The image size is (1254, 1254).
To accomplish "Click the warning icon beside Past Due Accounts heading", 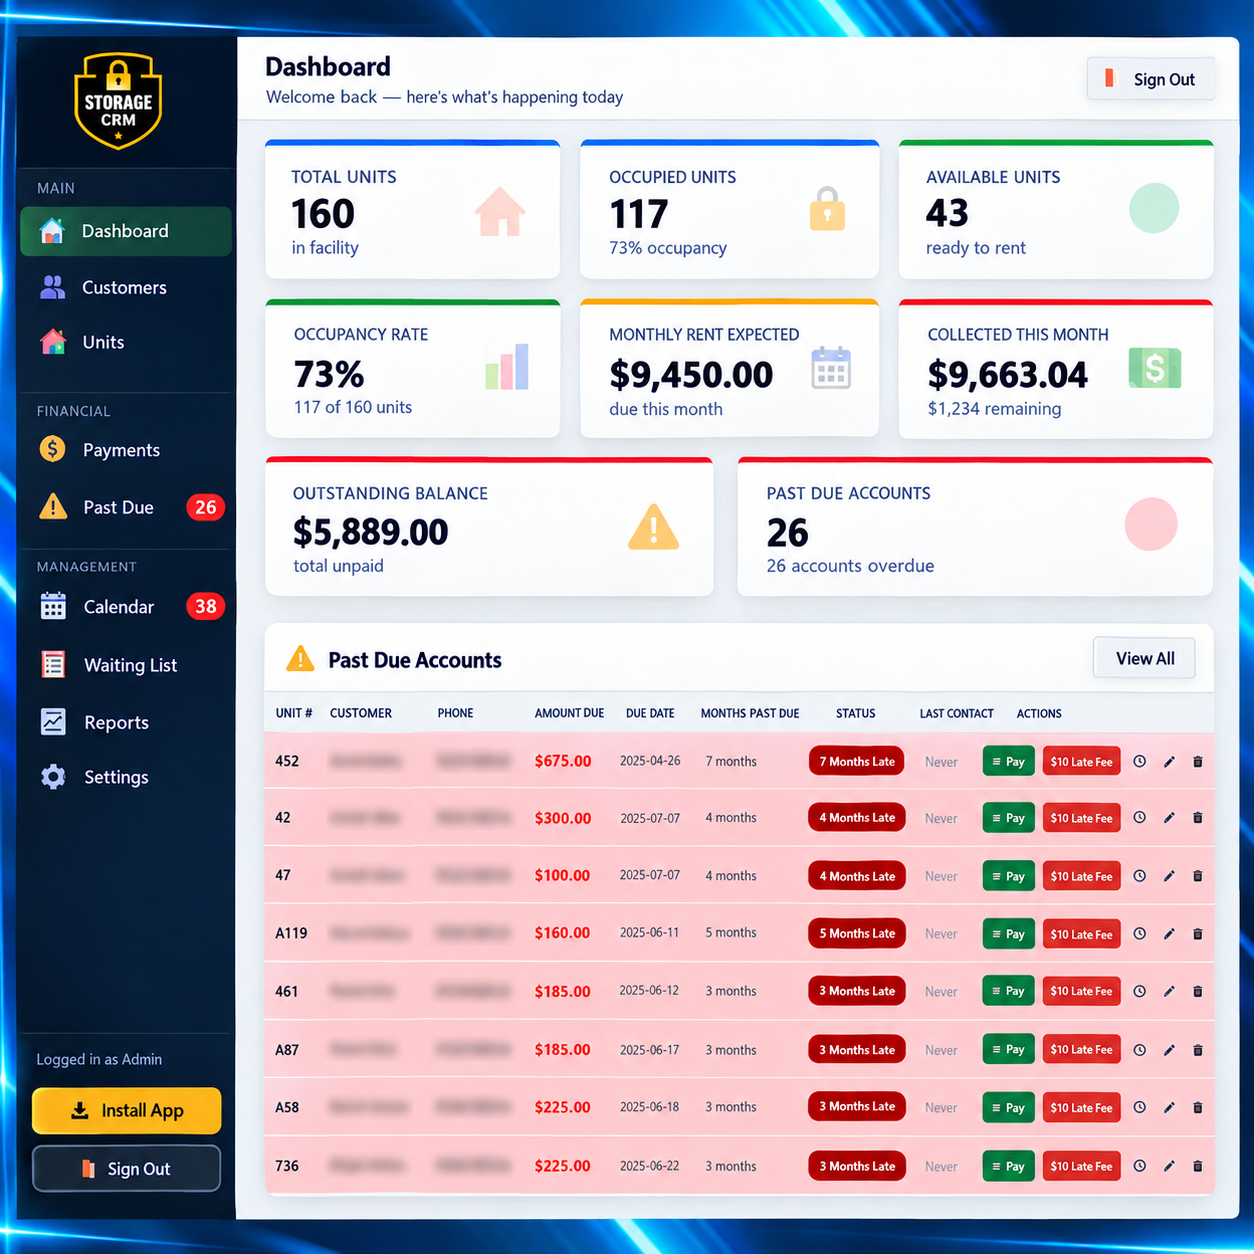I will click(300, 659).
